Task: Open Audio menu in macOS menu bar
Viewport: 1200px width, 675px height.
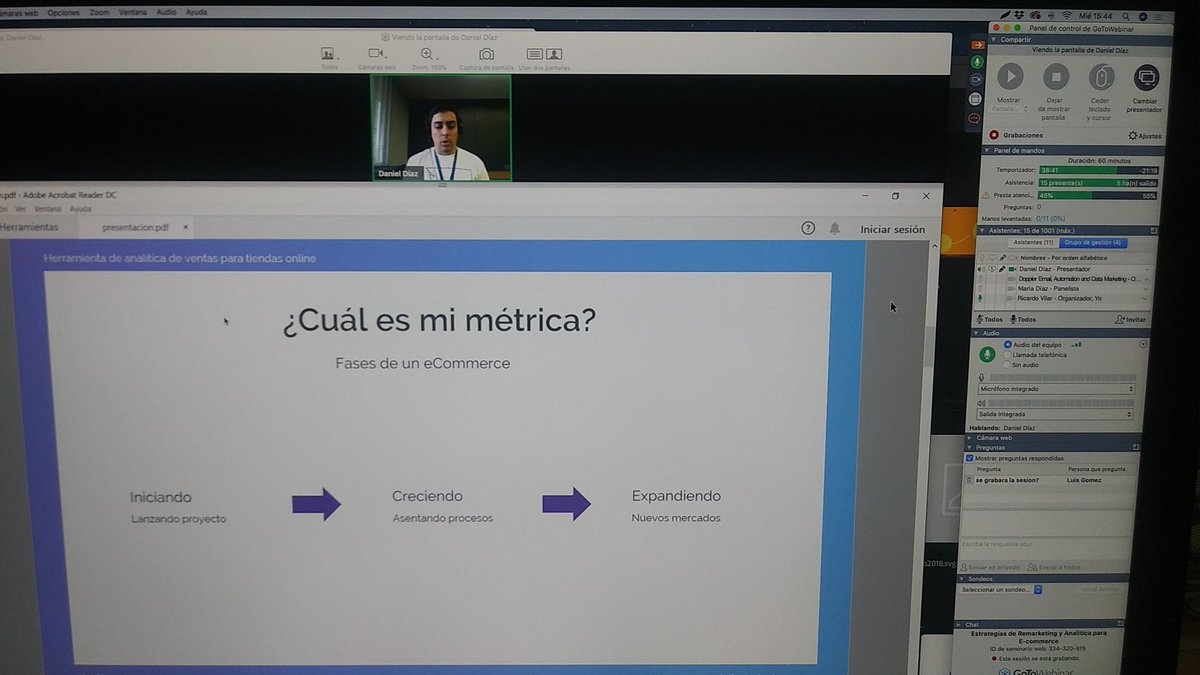Action: pyautogui.click(x=166, y=12)
